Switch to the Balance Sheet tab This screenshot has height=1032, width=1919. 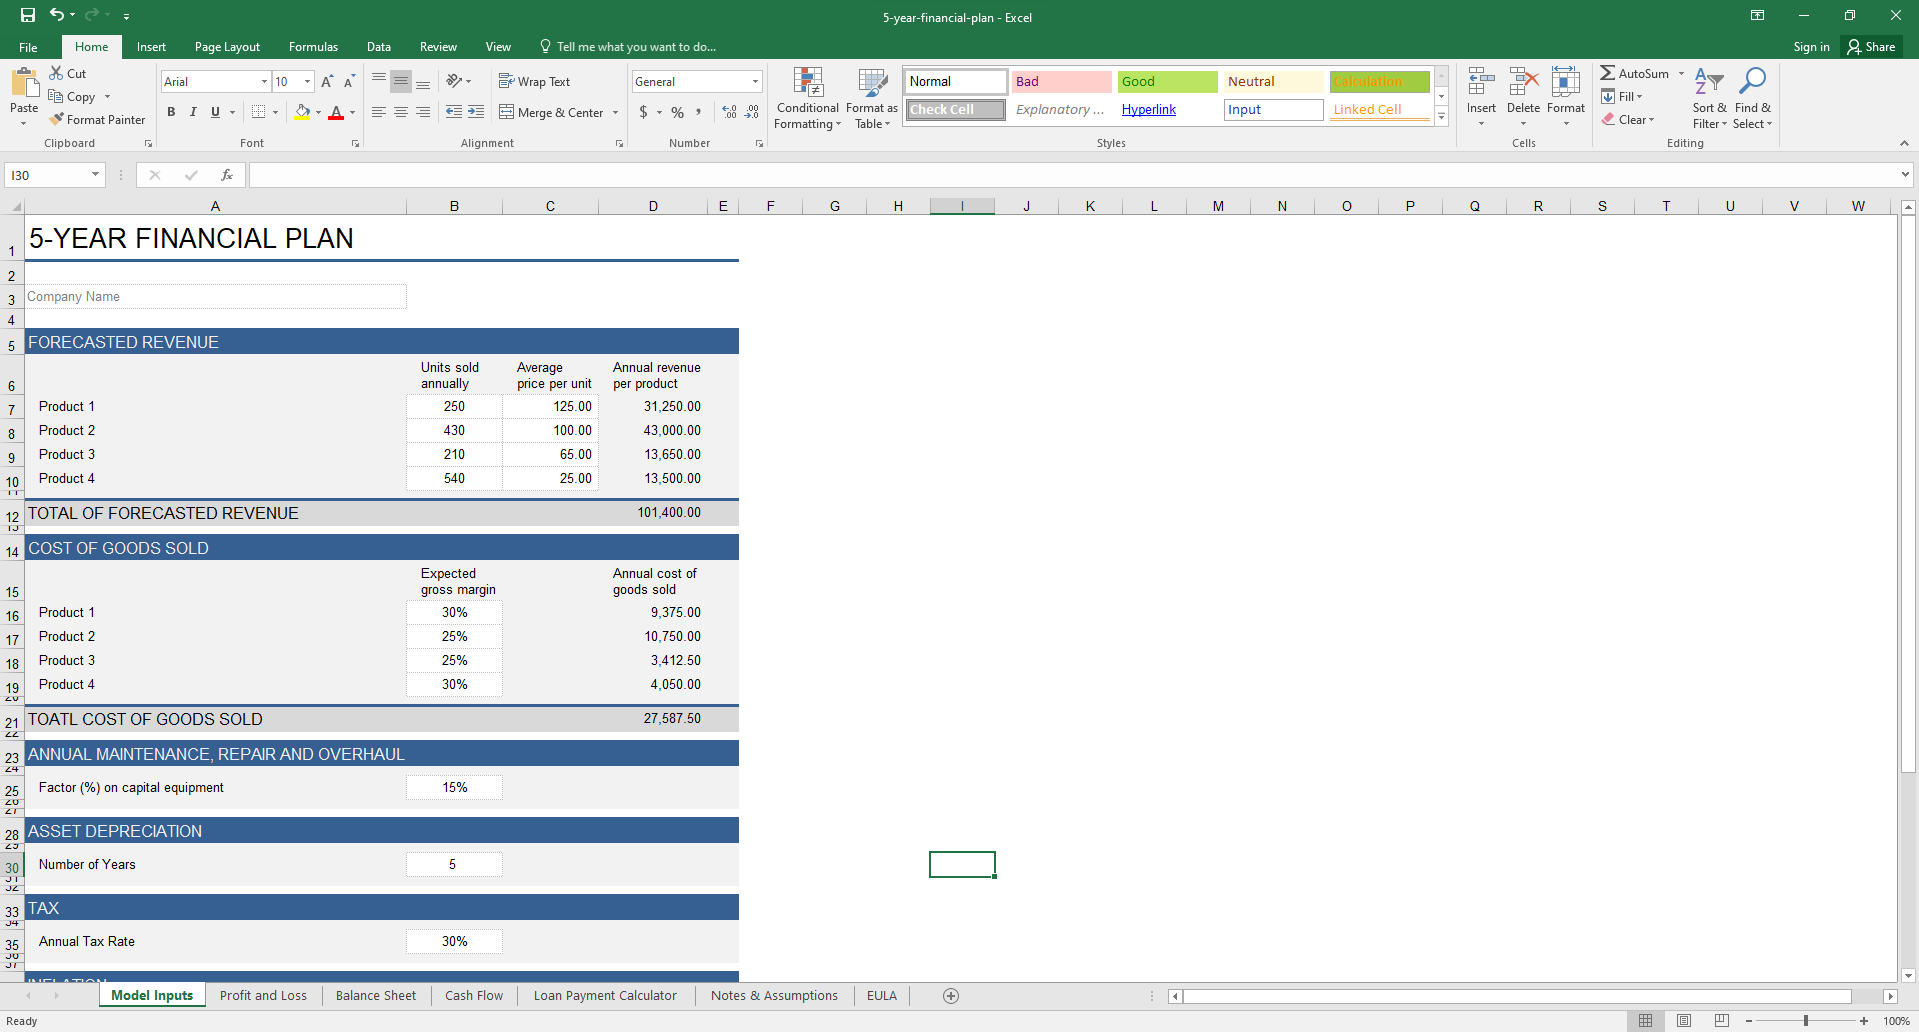pos(375,995)
